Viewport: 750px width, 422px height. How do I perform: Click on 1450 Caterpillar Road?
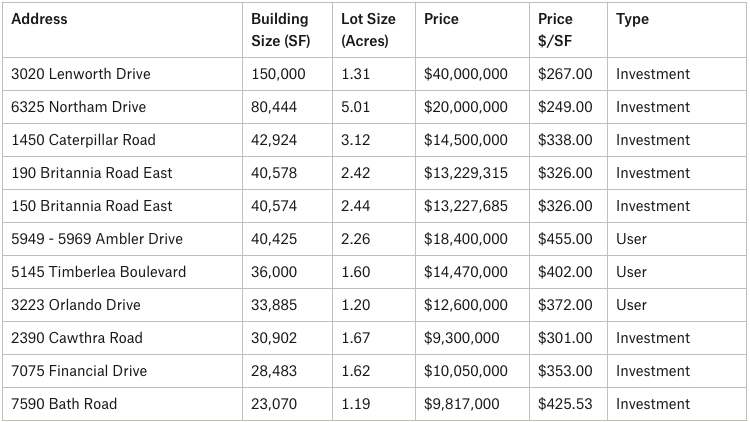click(x=83, y=140)
